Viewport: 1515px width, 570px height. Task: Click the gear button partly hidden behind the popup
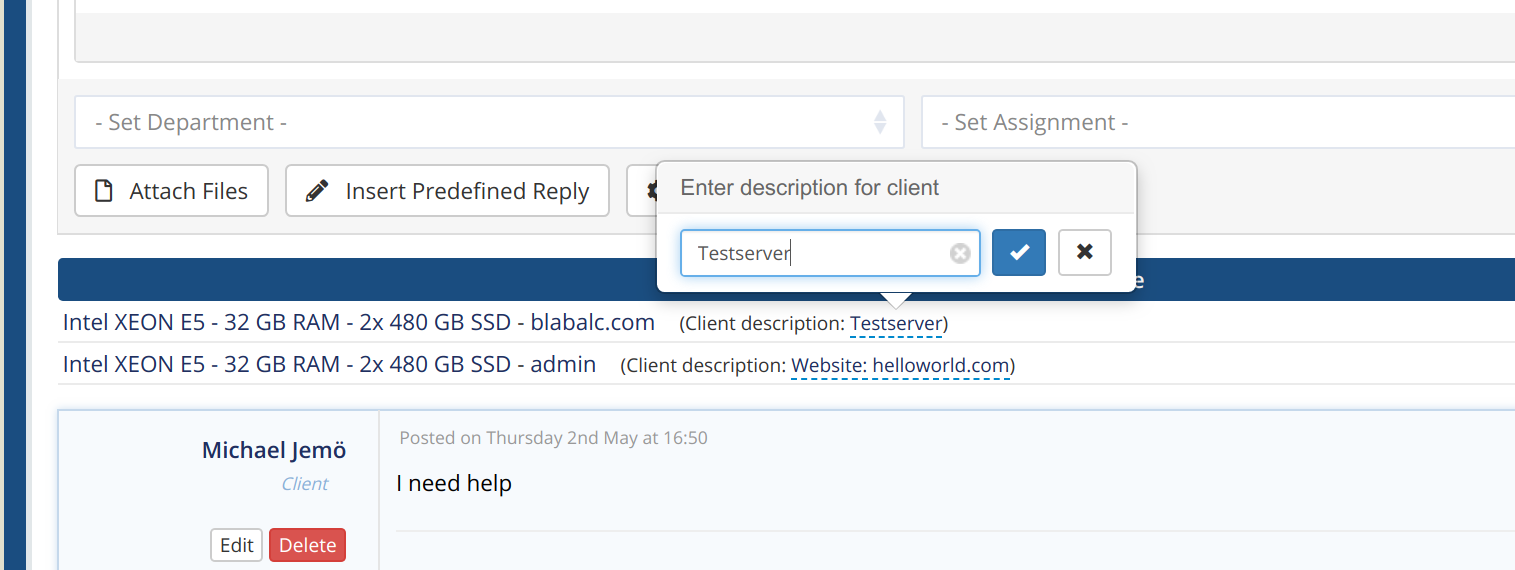[642, 191]
